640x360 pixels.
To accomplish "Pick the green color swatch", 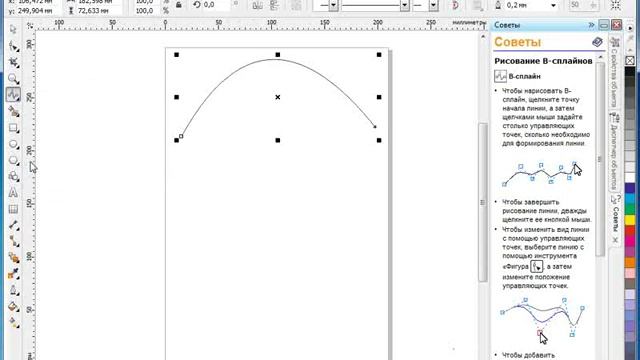I will 630,209.
